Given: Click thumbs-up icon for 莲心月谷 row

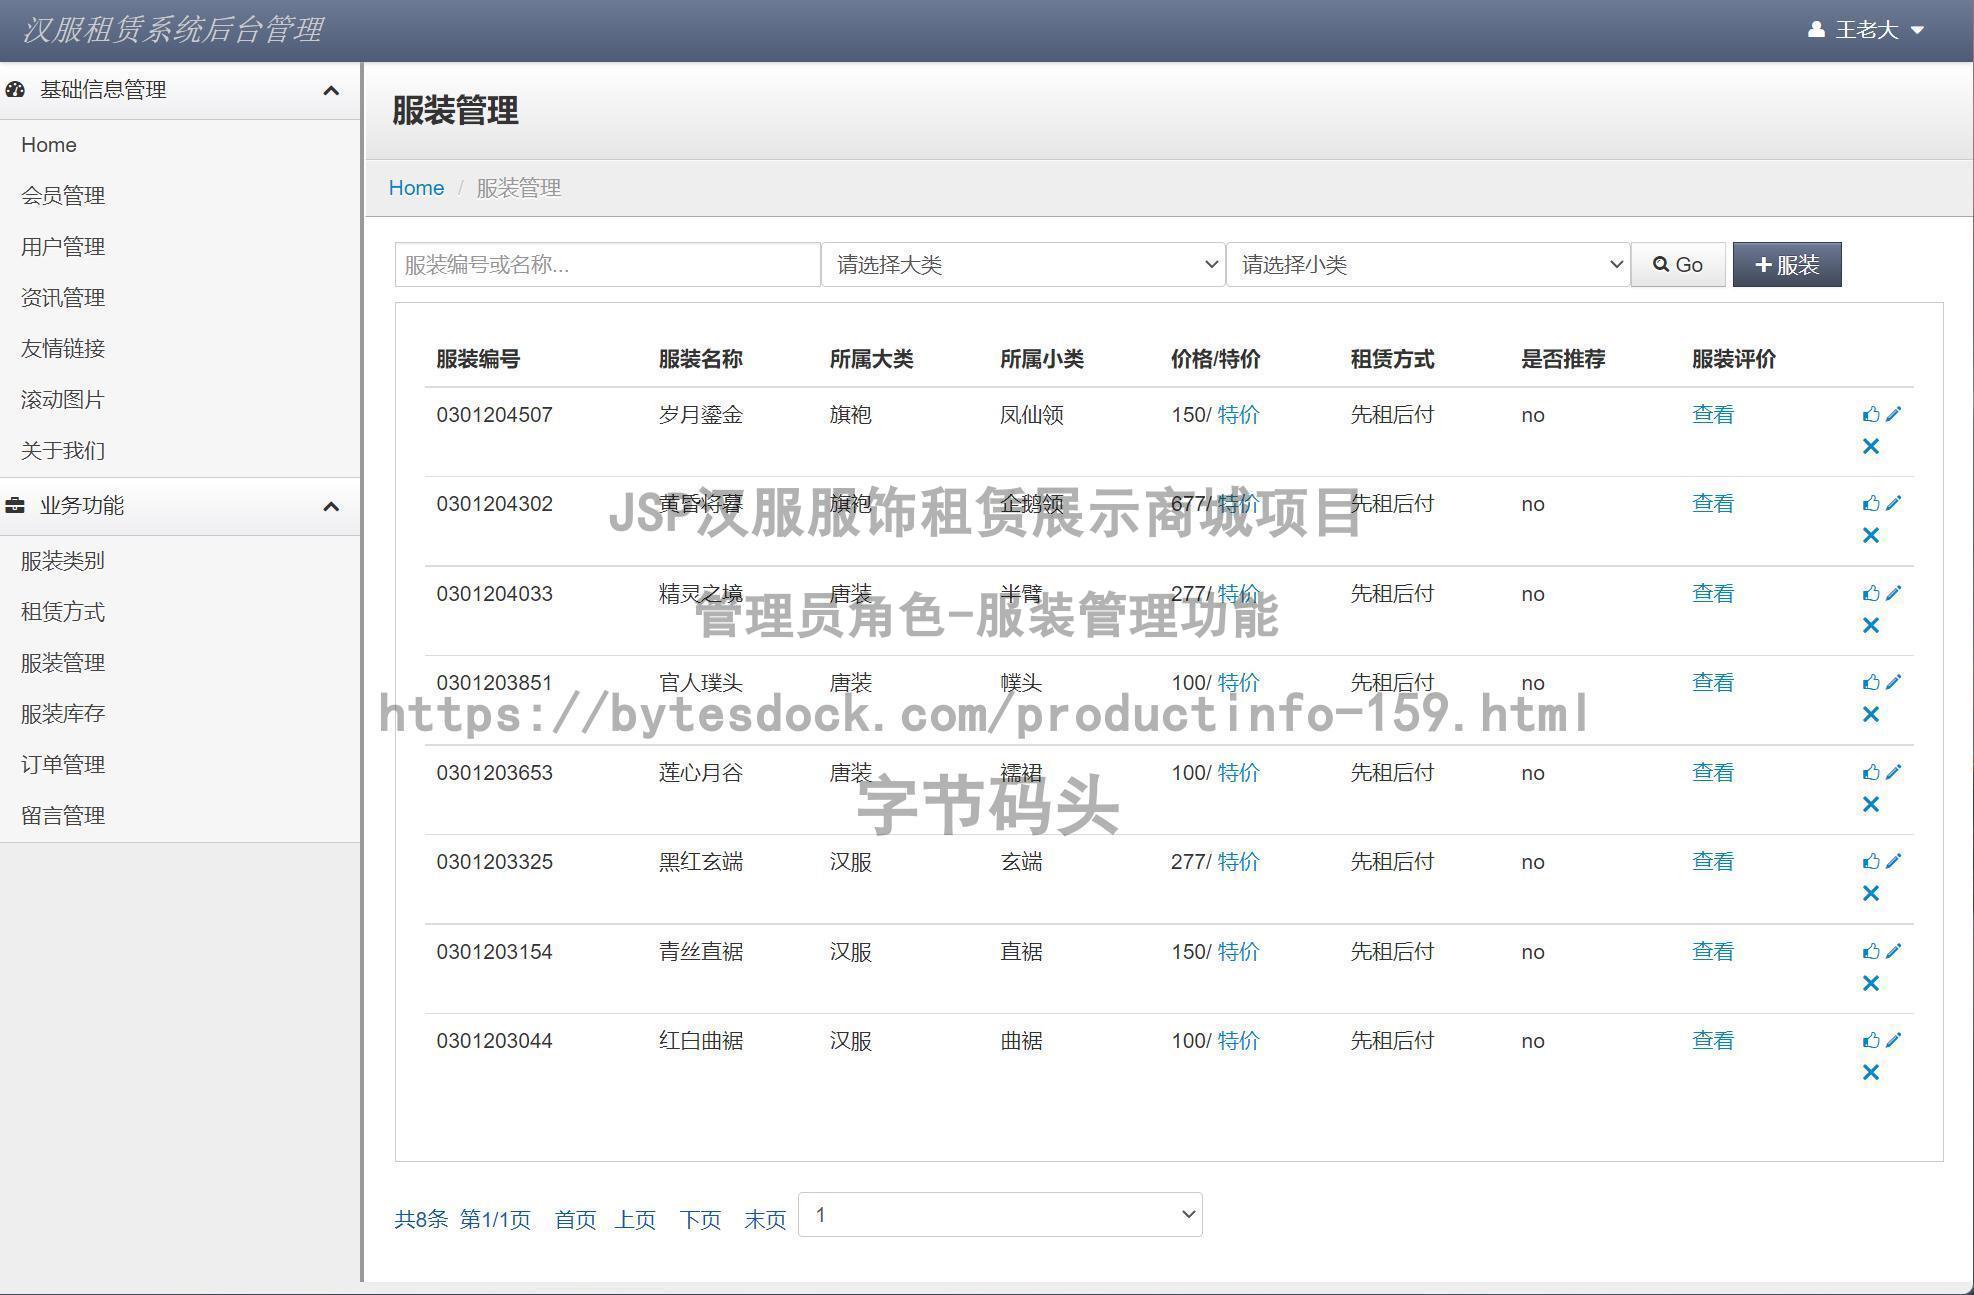Looking at the screenshot, I should coord(1870,772).
